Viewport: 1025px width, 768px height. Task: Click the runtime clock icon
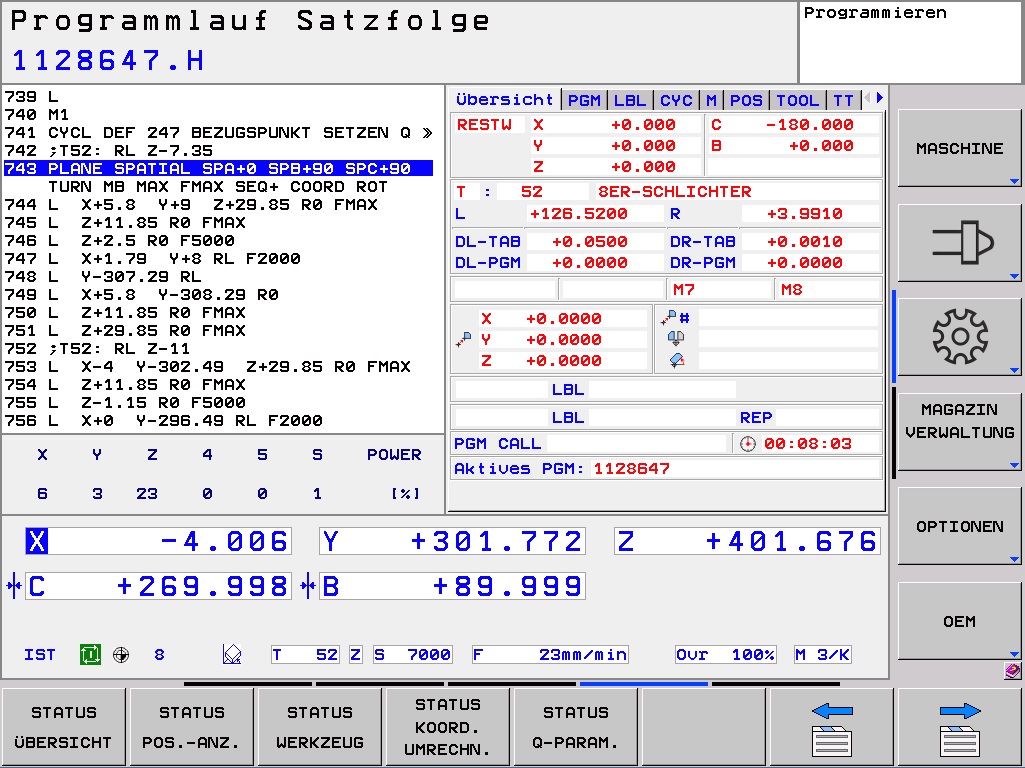[747, 444]
